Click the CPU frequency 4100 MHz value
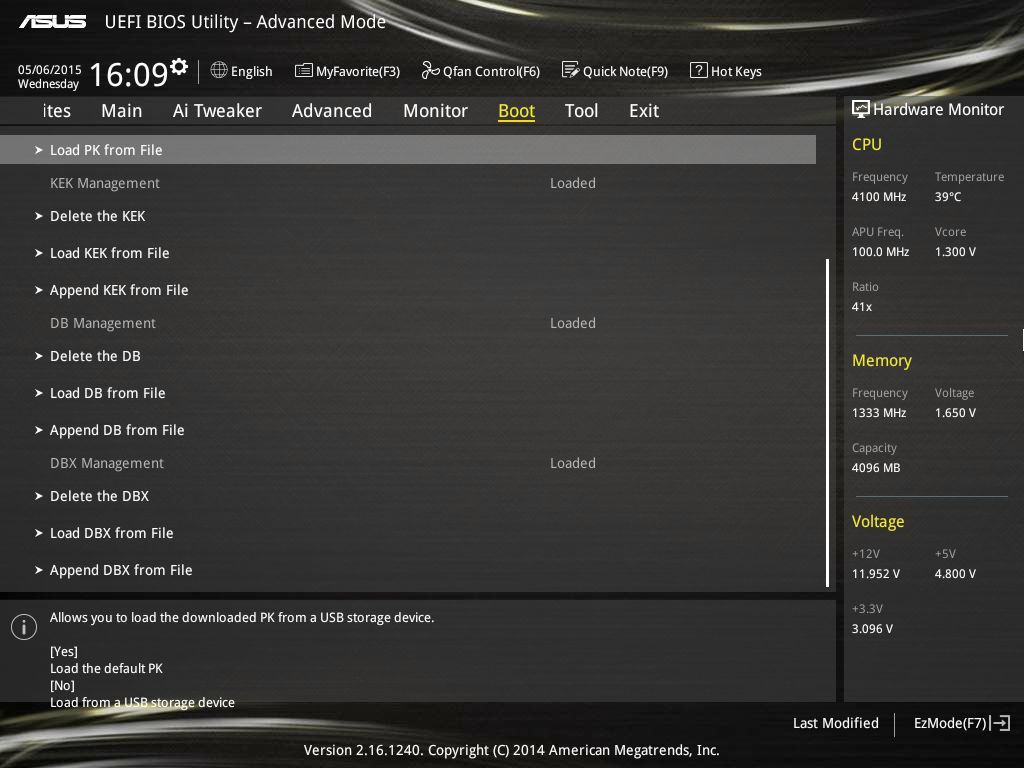The height and width of the screenshot is (768, 1024). [878, 197]
